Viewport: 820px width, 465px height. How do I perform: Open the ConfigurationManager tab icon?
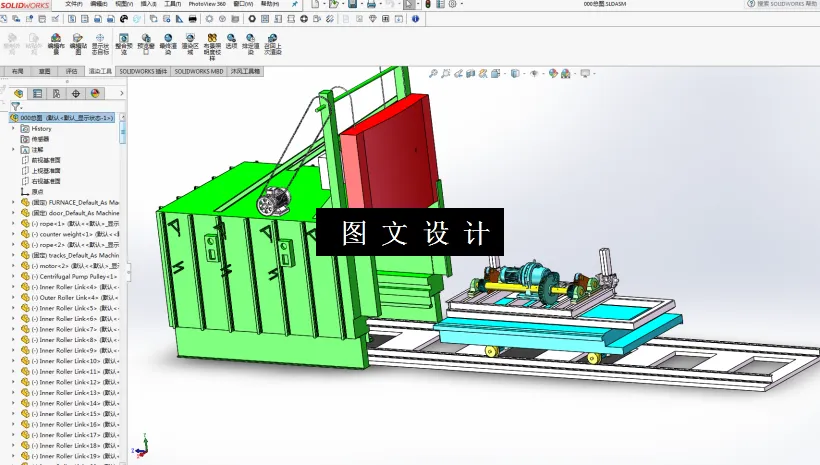(56, 93)
